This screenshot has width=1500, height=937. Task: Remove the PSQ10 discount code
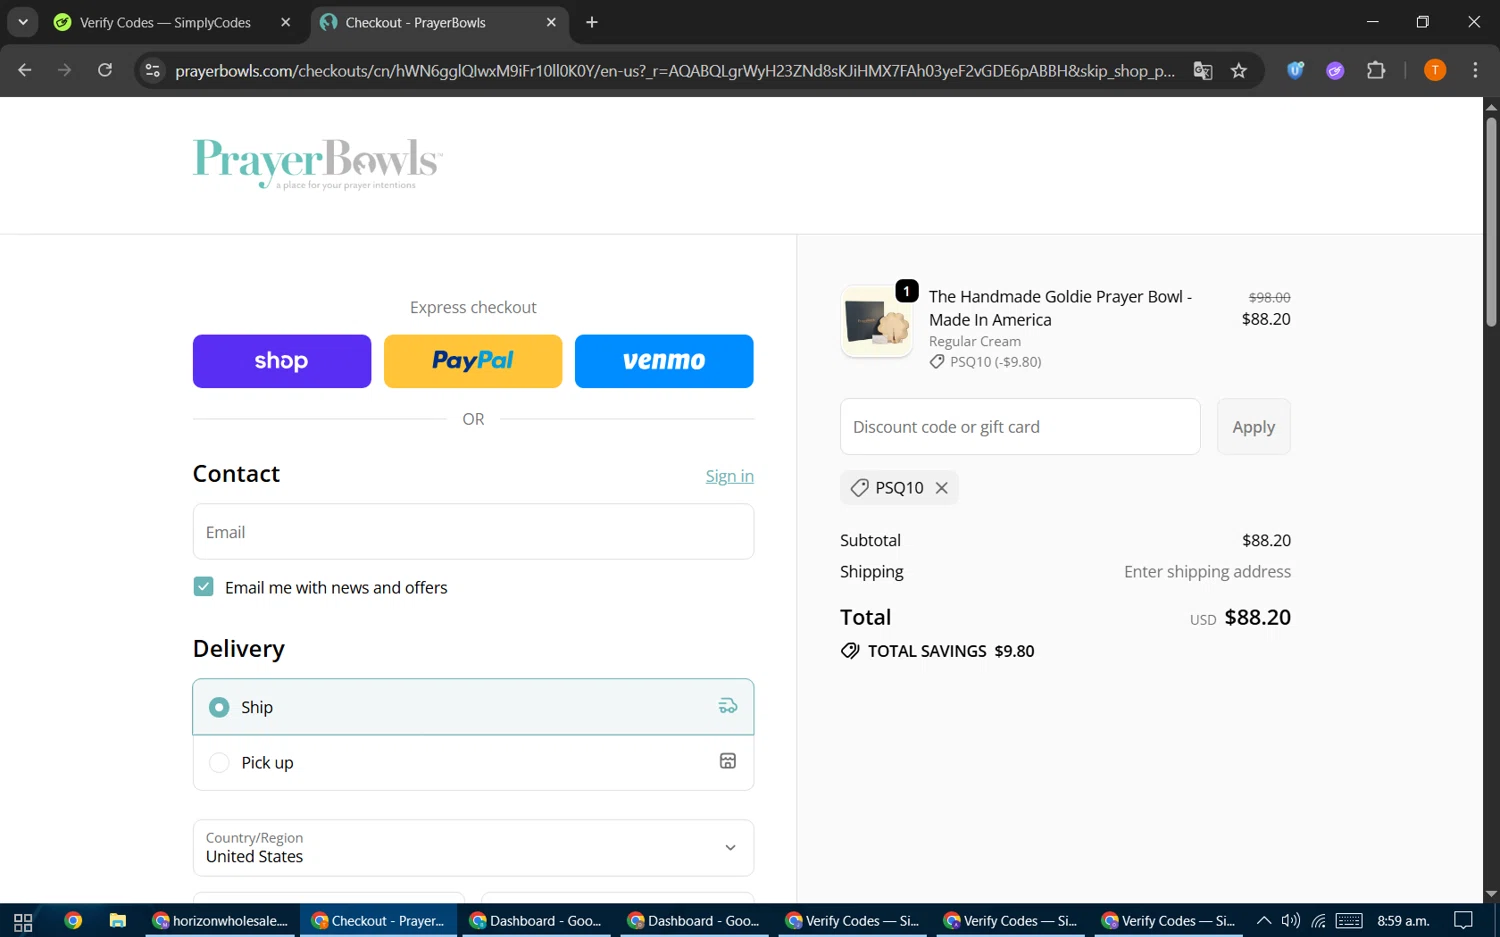coord(941,488)
